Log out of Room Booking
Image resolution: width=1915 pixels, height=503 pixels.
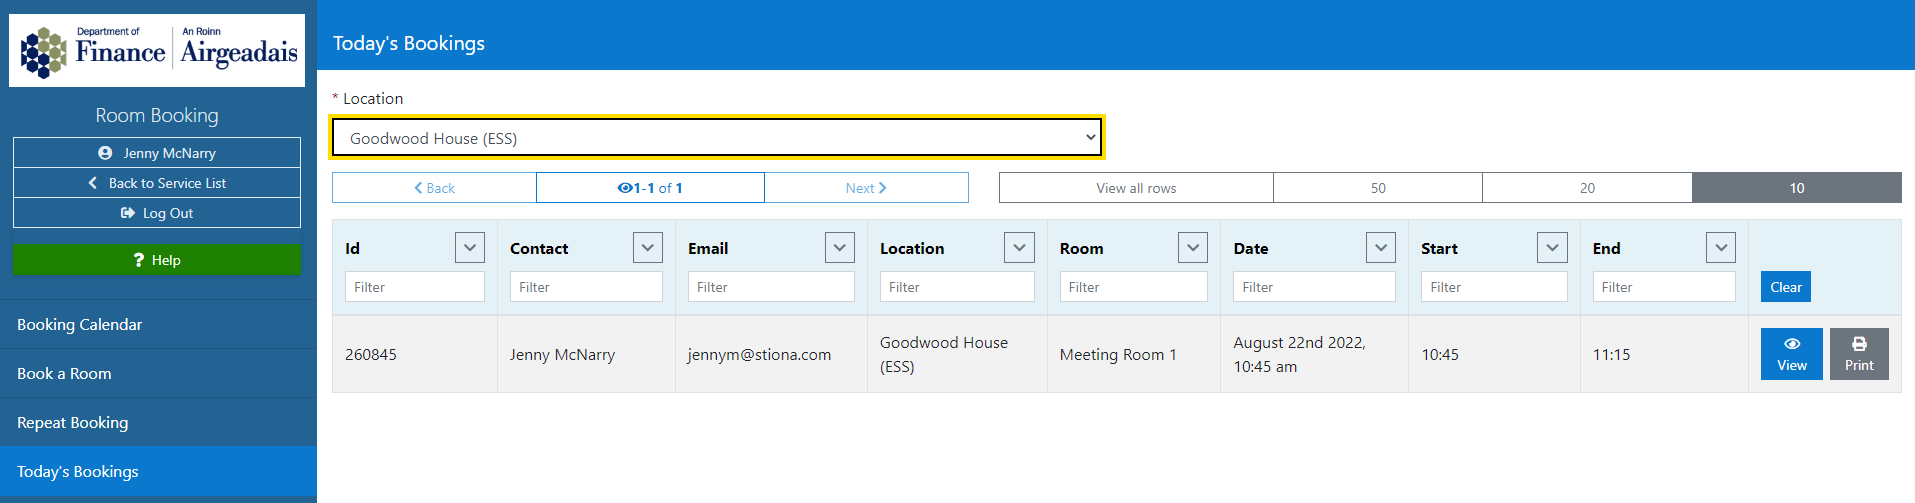point(157,213)
